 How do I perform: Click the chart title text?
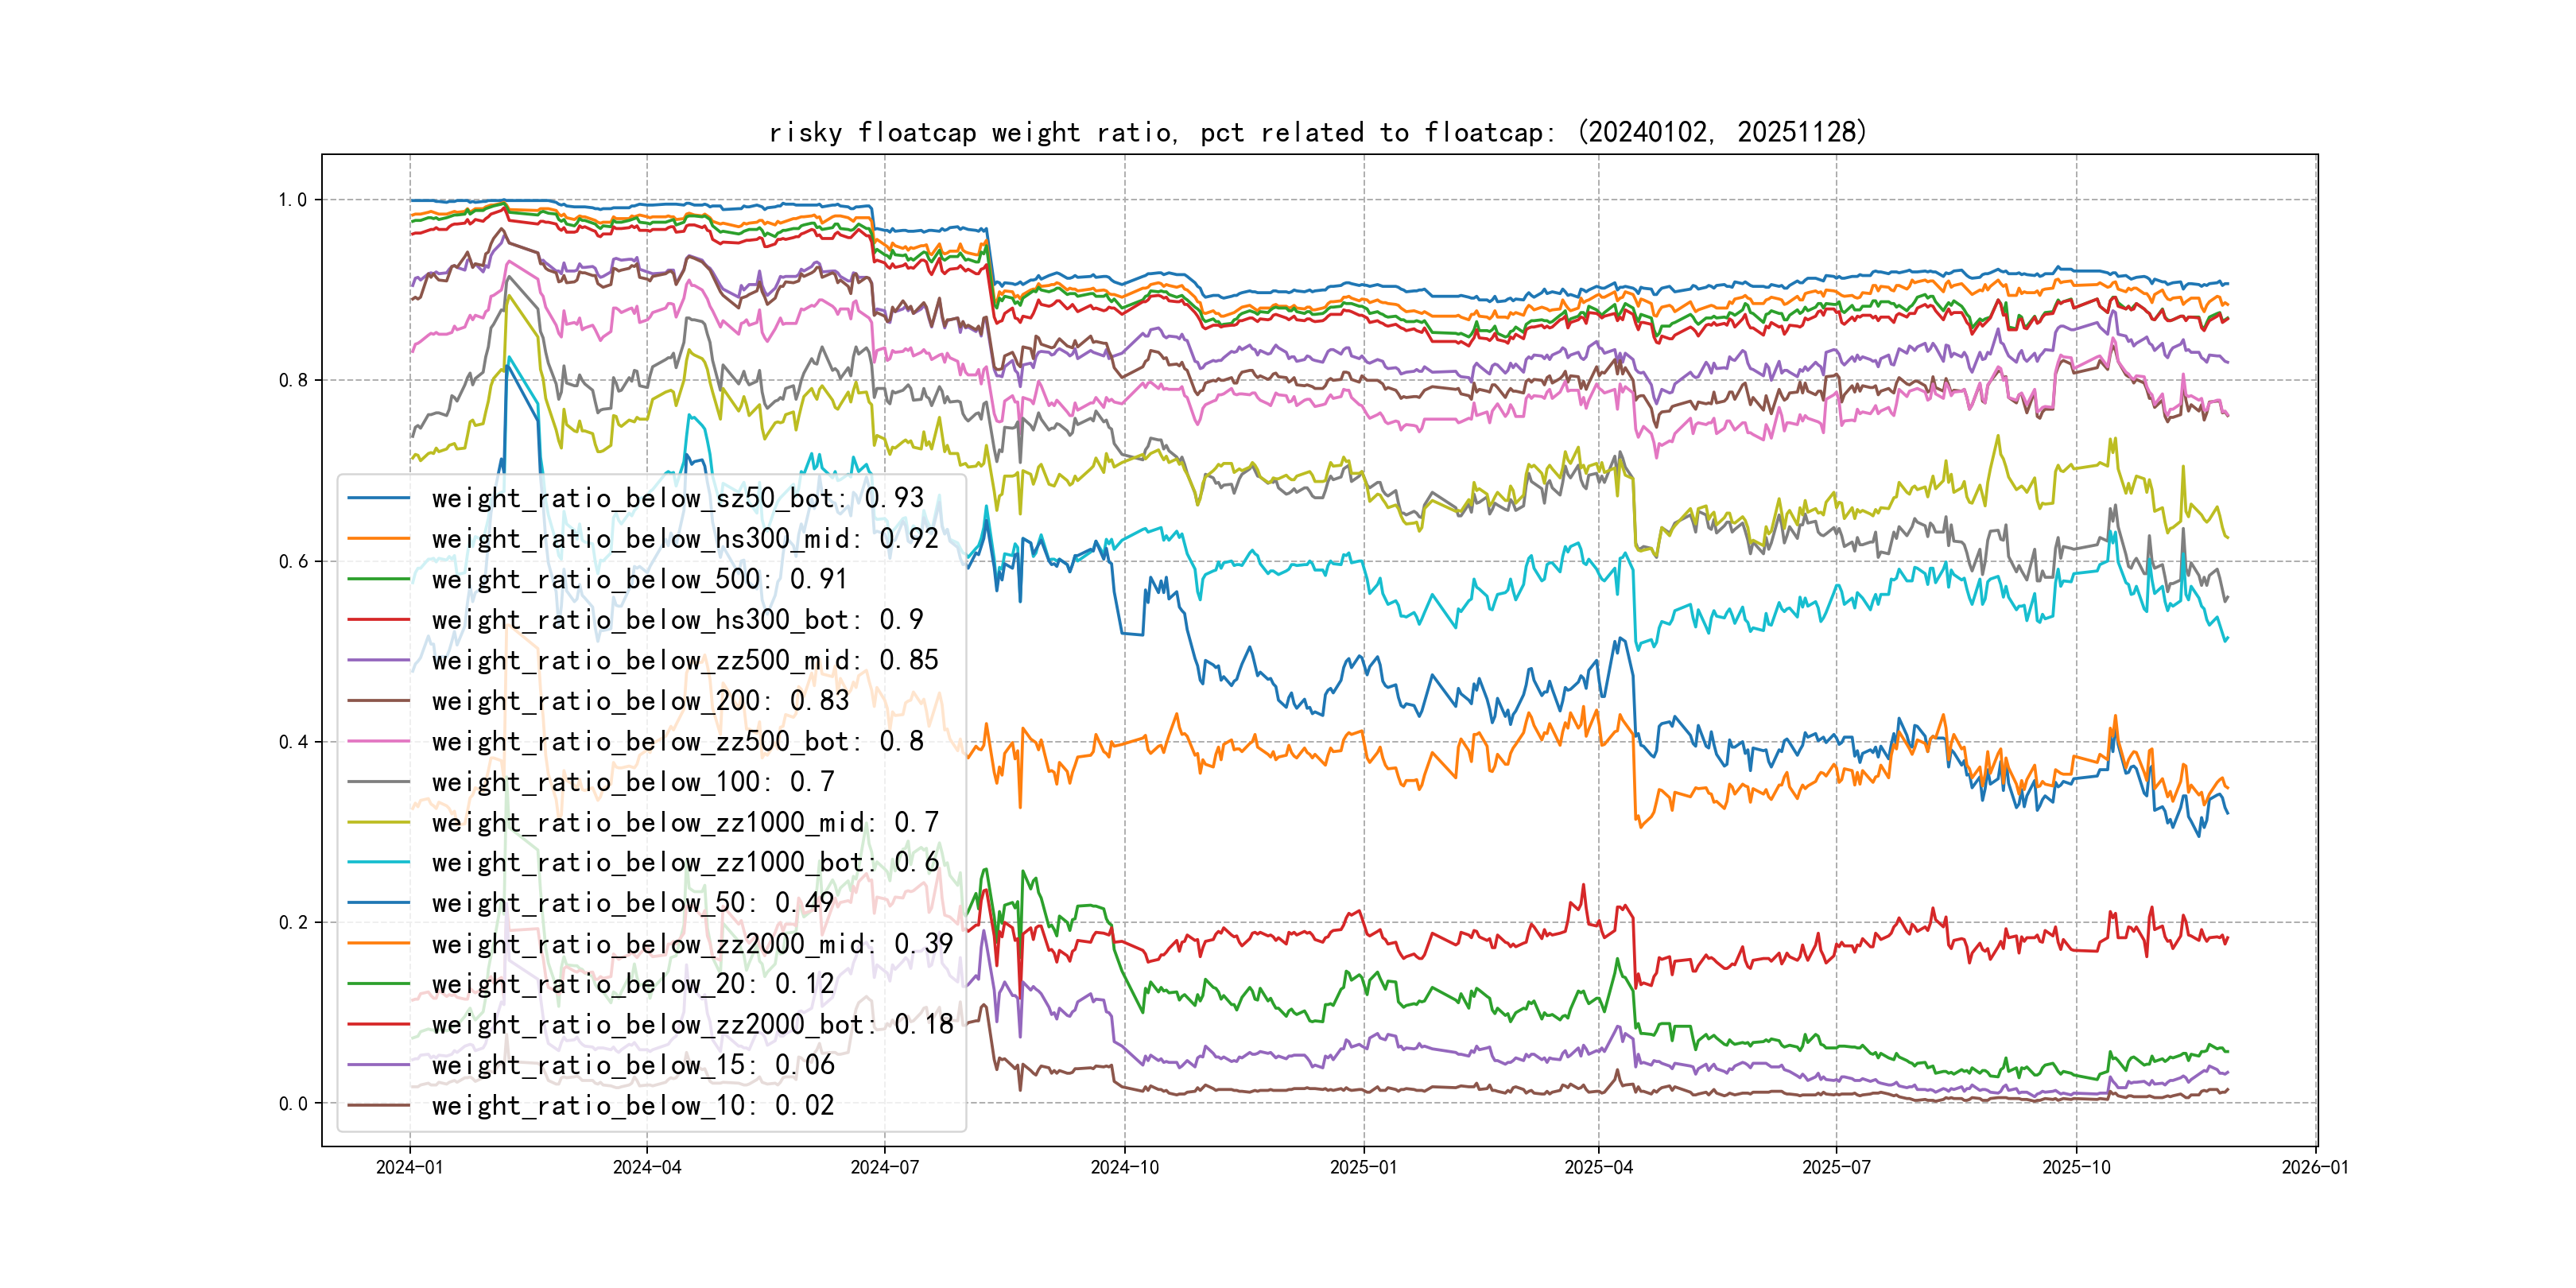tap(1317, 132)
